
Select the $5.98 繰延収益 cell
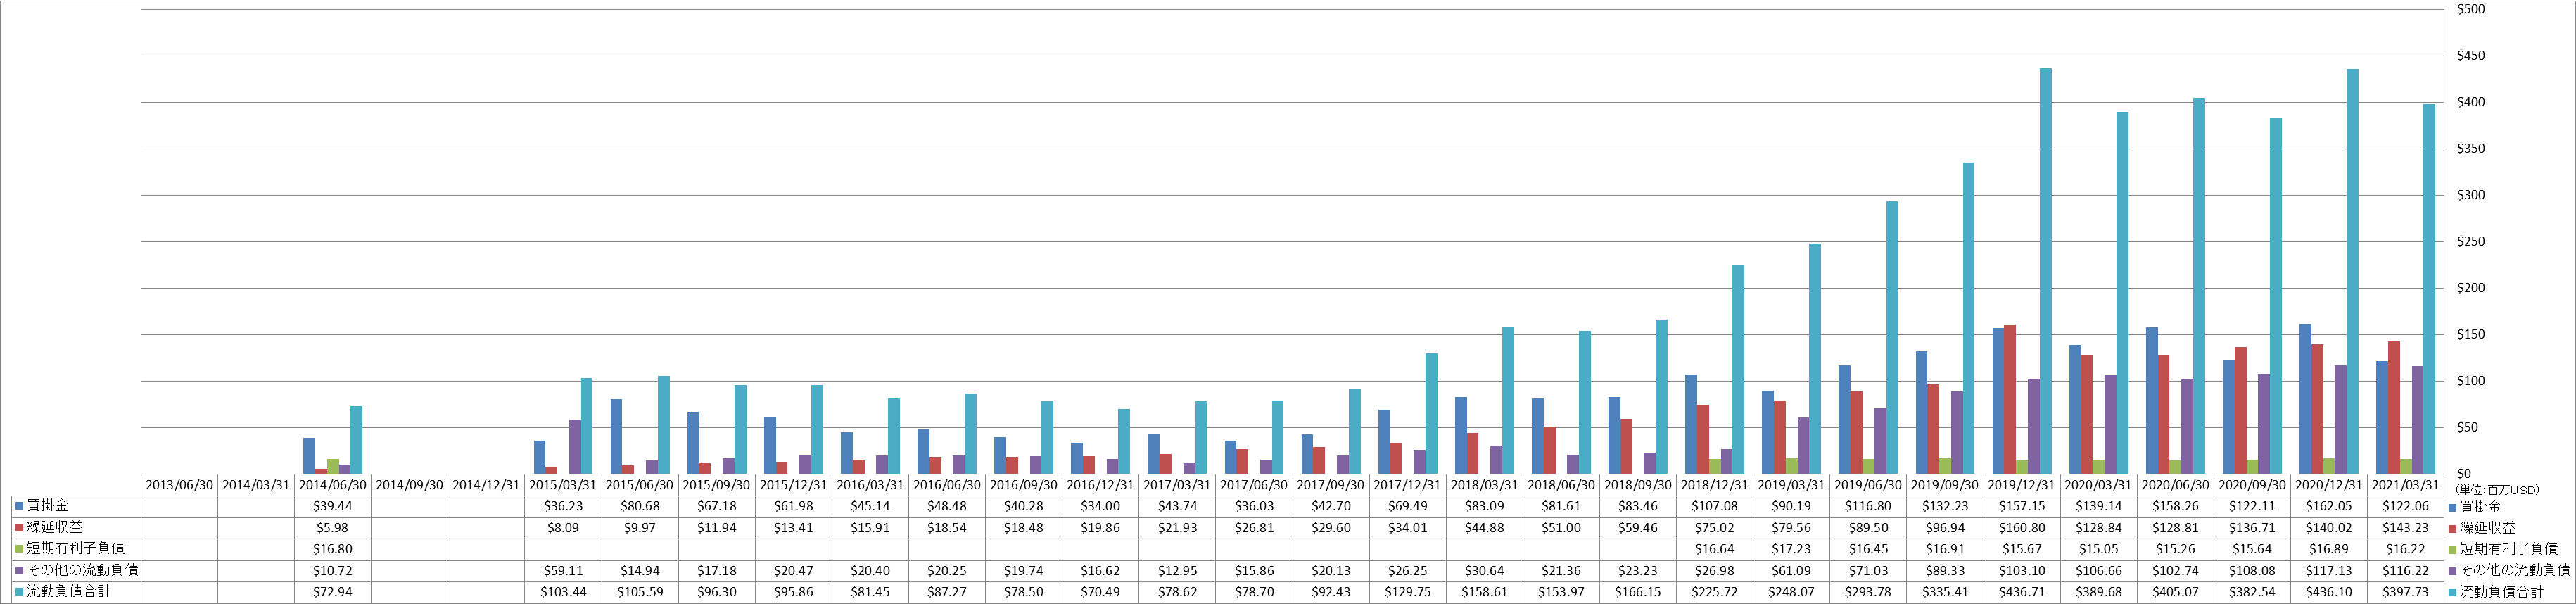tap(332, 527)
